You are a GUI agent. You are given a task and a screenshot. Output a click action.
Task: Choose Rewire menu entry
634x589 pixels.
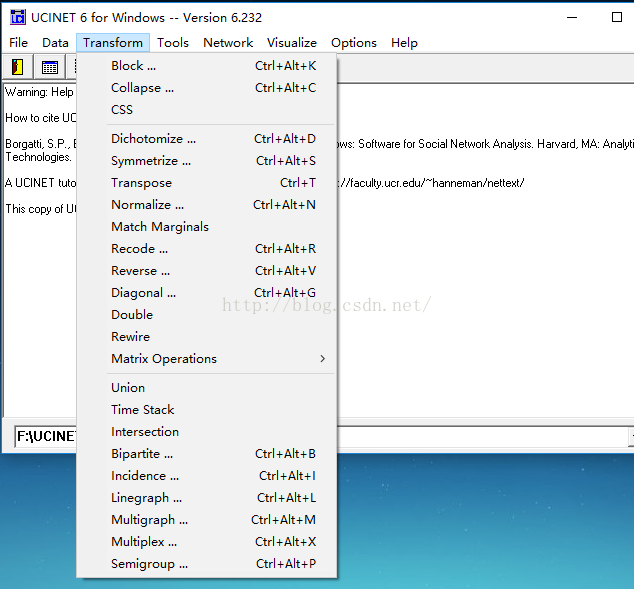[x=206, y=336]
